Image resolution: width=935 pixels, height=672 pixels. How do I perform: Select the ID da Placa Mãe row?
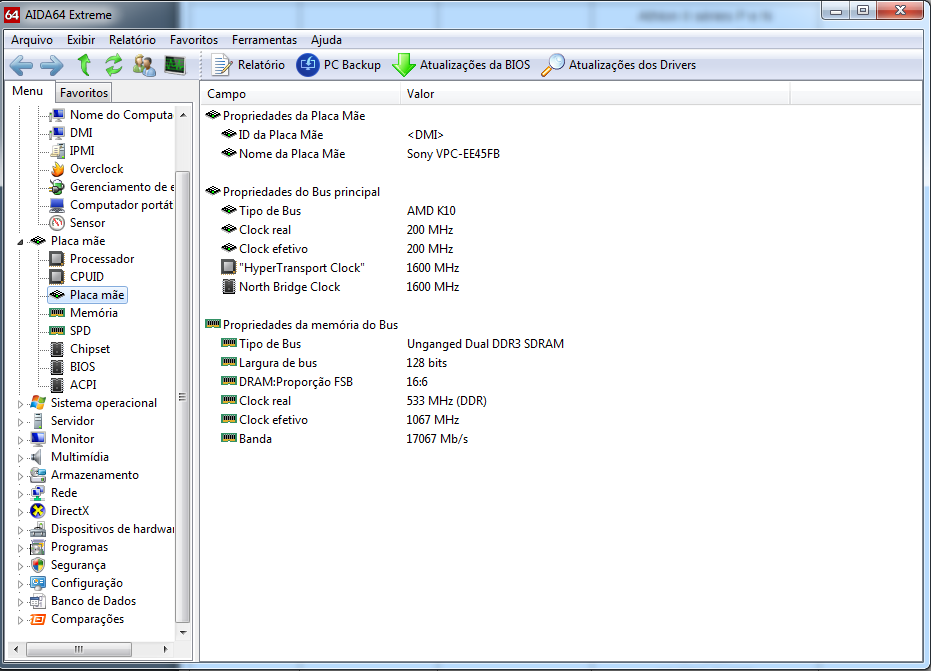(561, 135)
